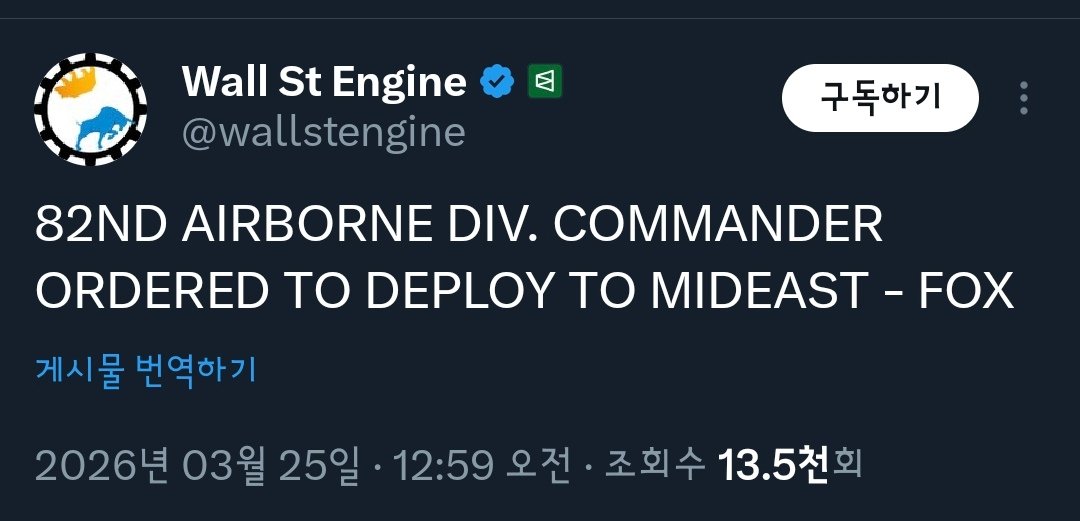Click the 13.5천 view count number
This screenshot has width=1080, height=521.
coord(774,465)
